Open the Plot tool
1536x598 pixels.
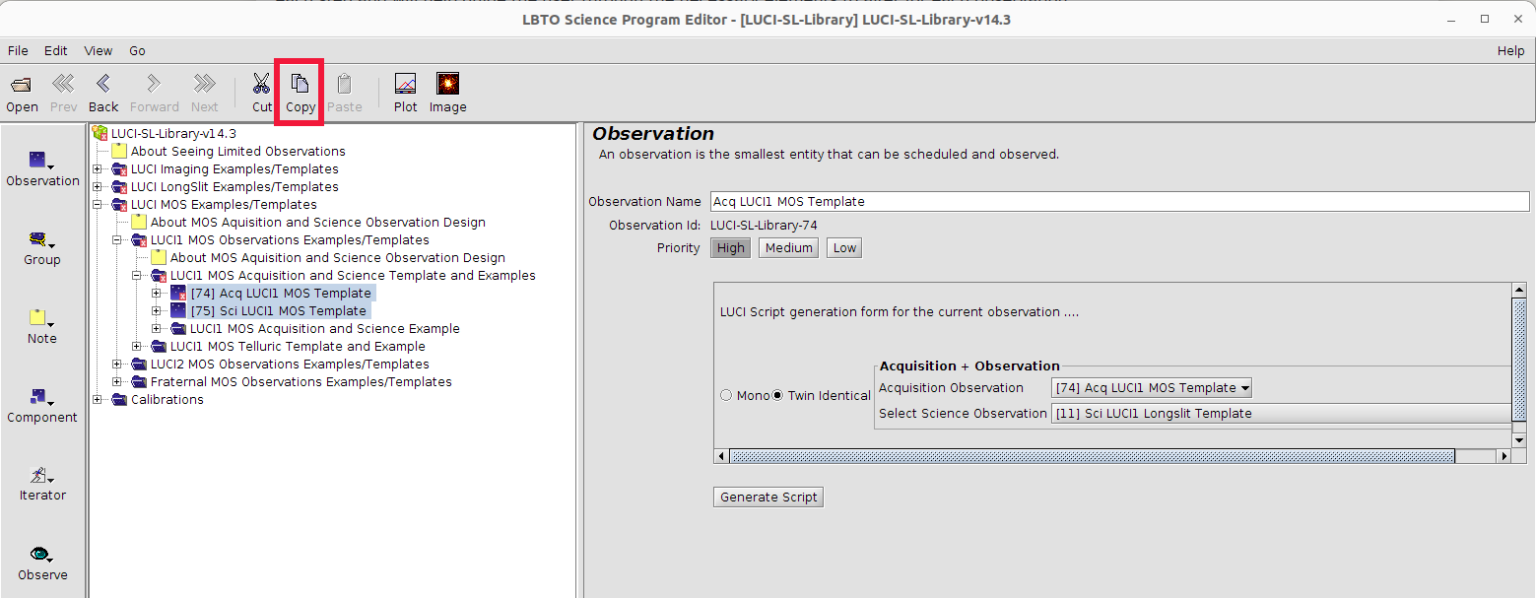405,85
